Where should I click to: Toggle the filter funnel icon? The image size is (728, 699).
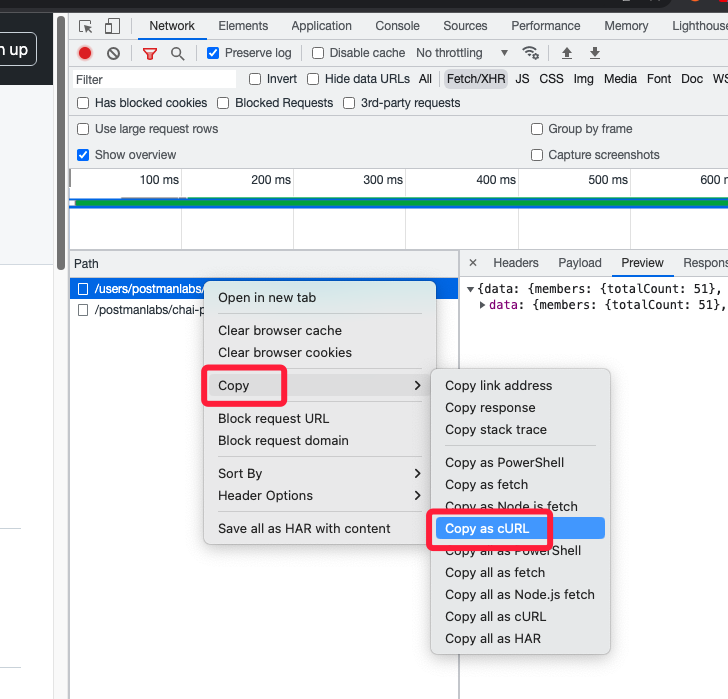tap(150, 54)
